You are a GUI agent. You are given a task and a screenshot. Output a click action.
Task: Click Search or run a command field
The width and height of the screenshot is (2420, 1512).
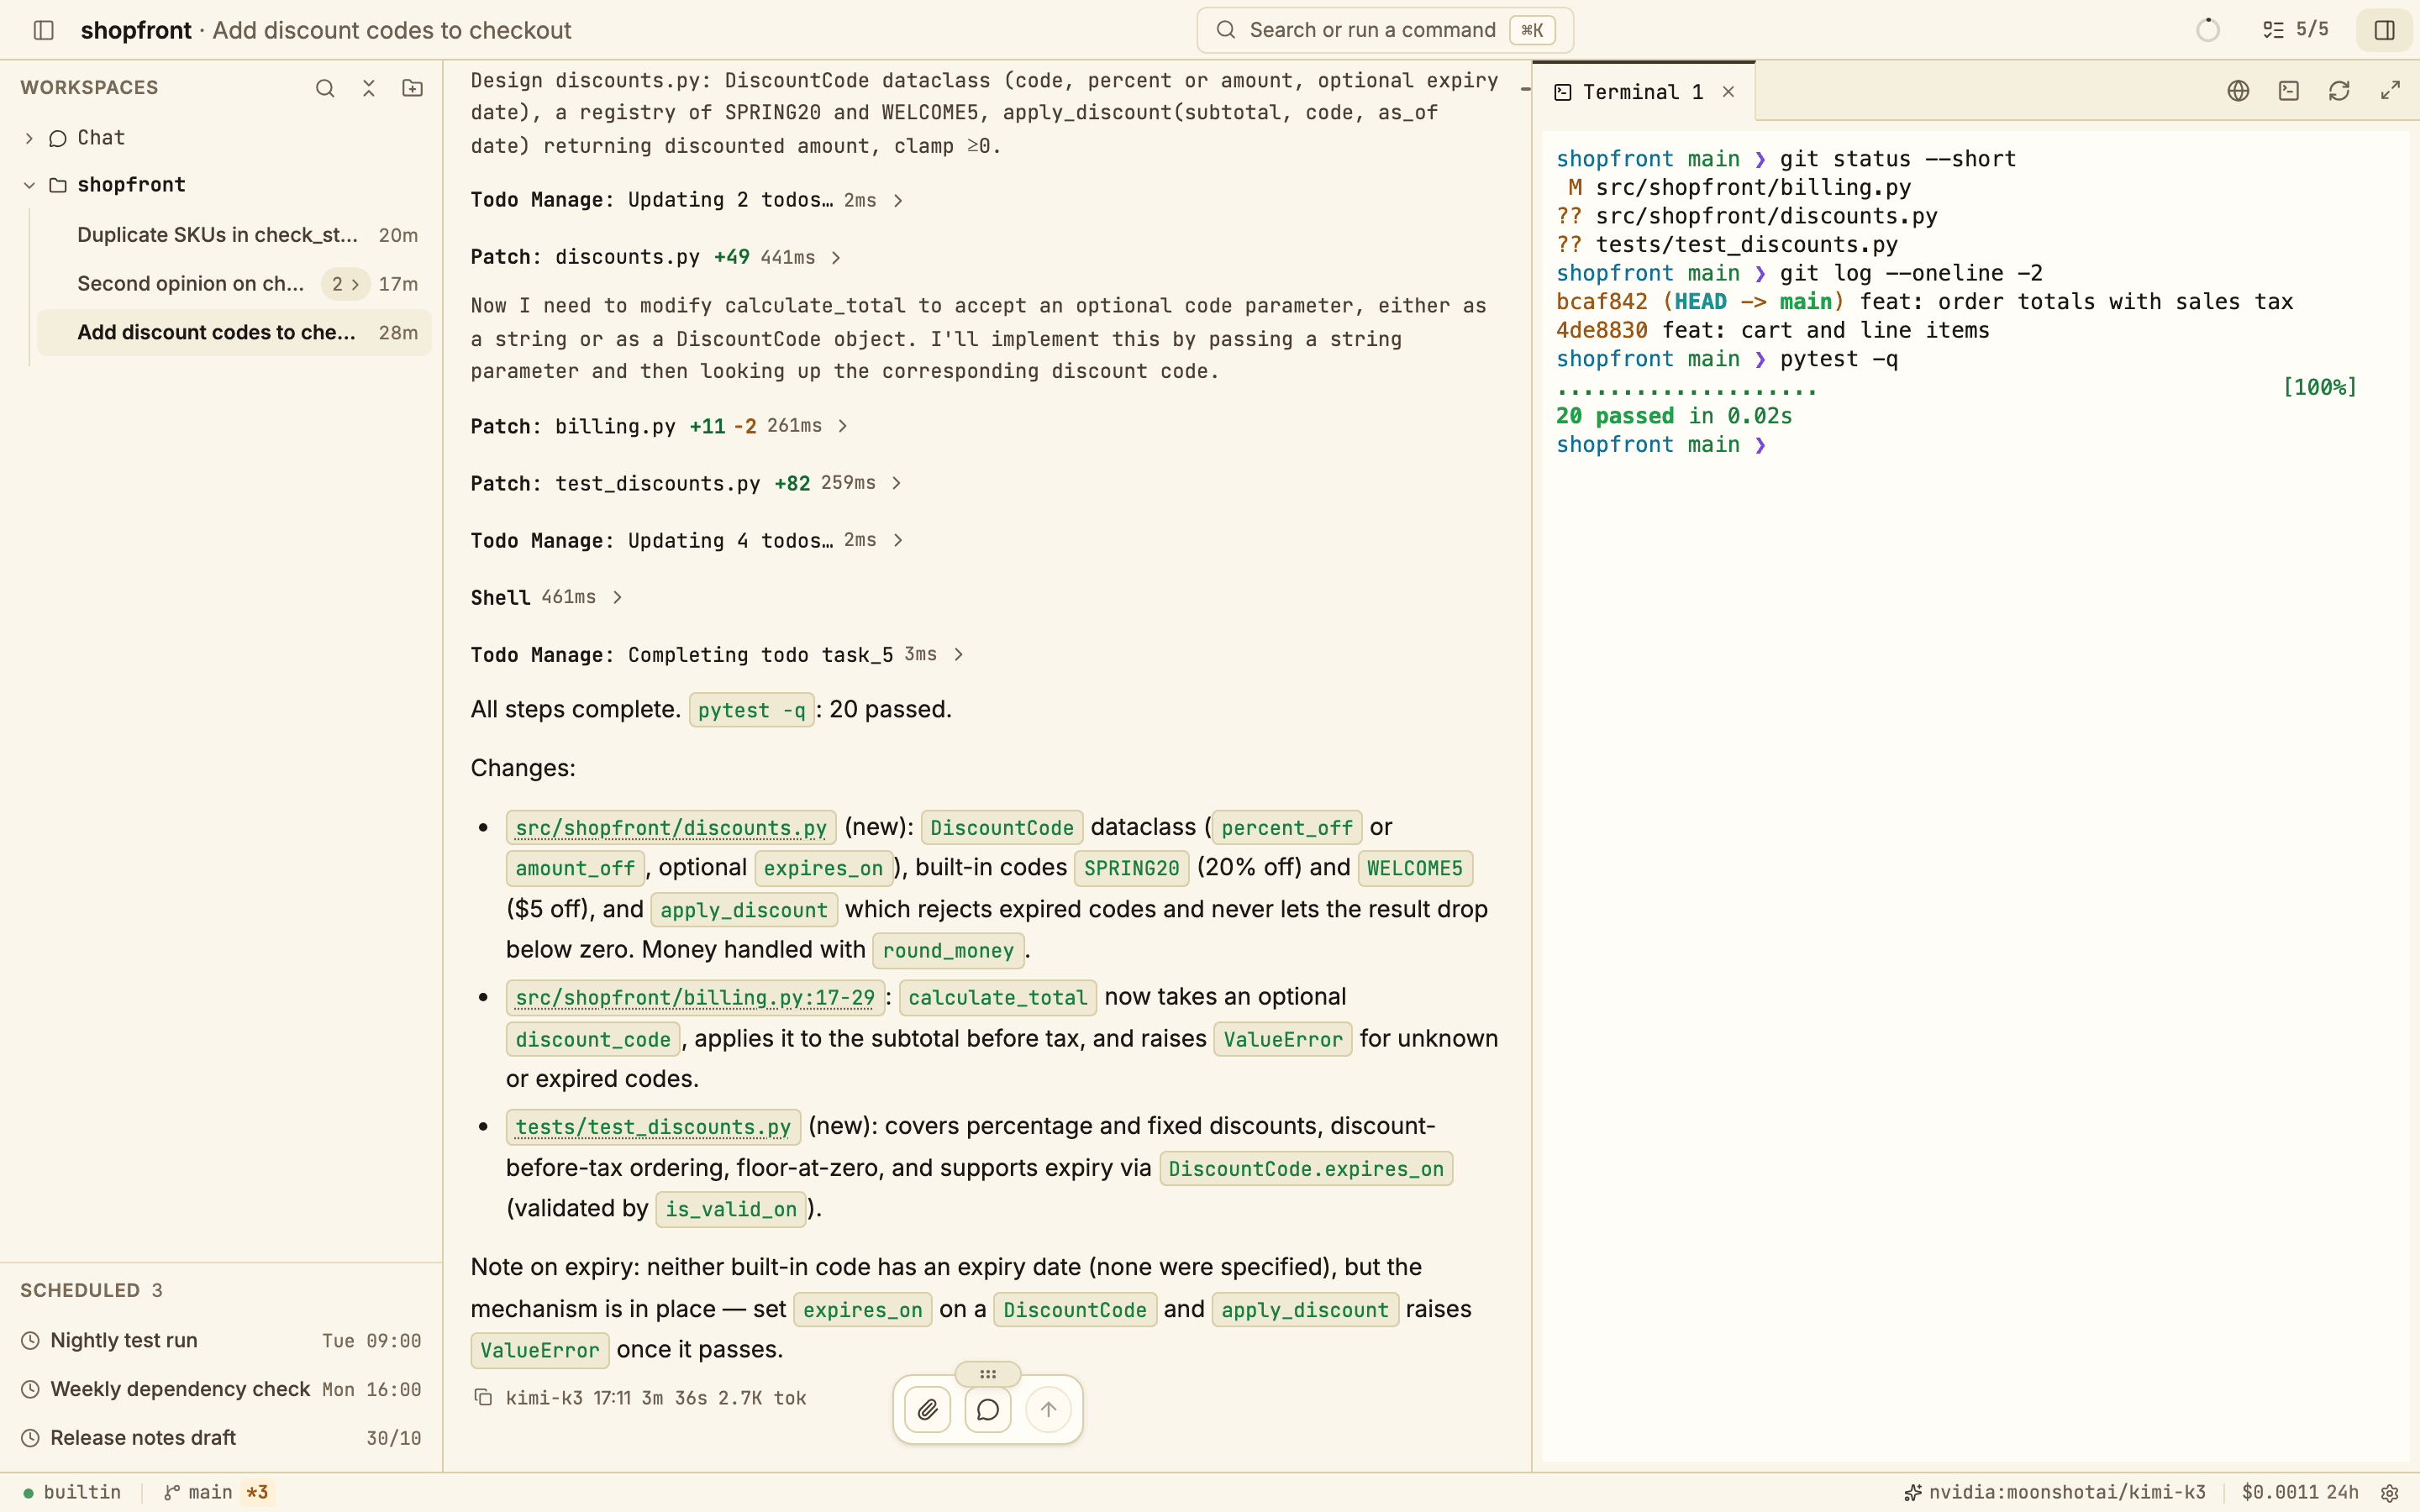pos(1385,30)
